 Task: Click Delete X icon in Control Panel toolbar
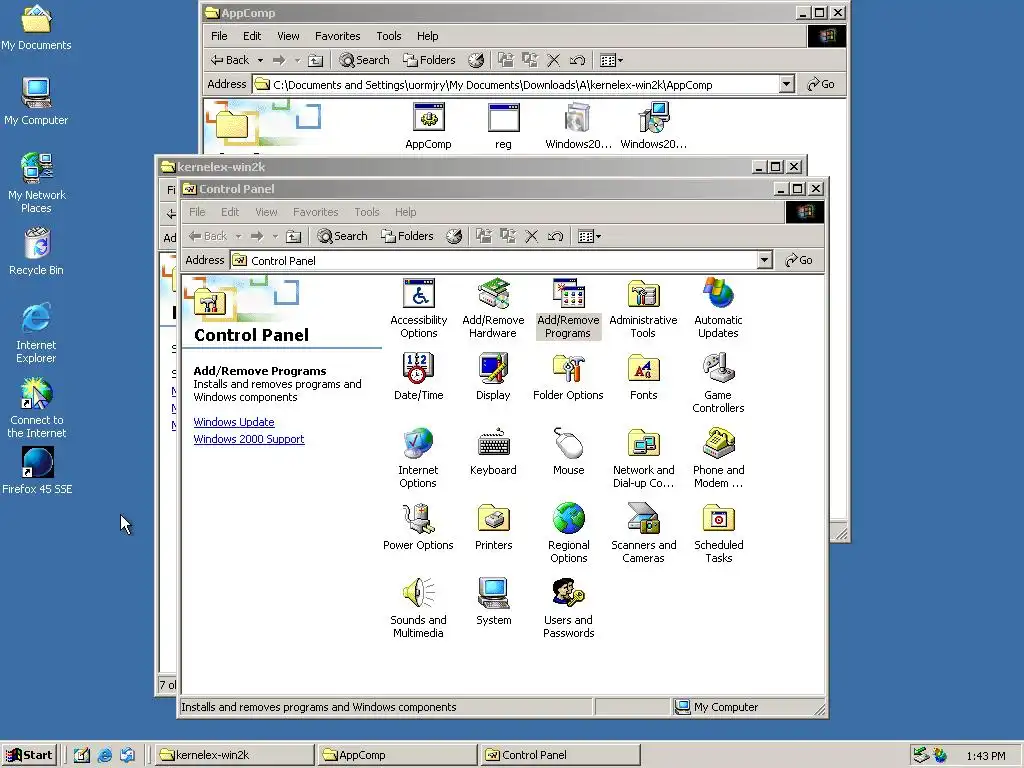[x=532, y=236]
